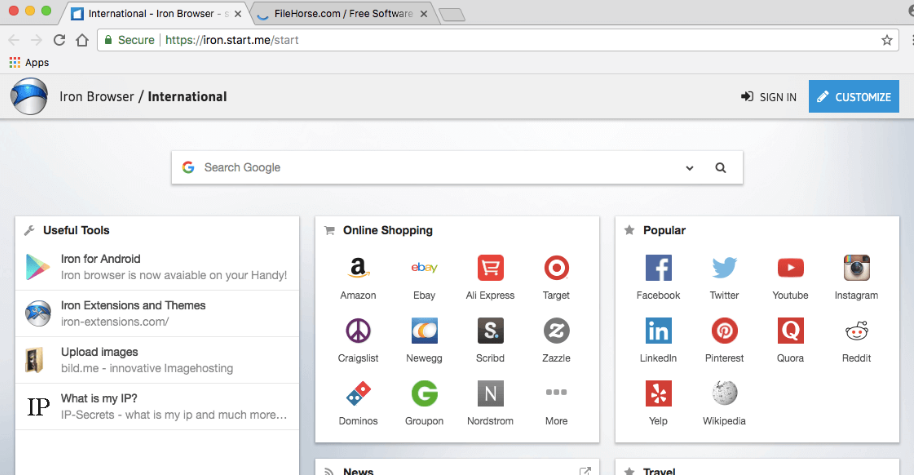The height and width of the screenshot is (475, 914).
Task: Open the Yelp icon
Action: click(658, 394)
